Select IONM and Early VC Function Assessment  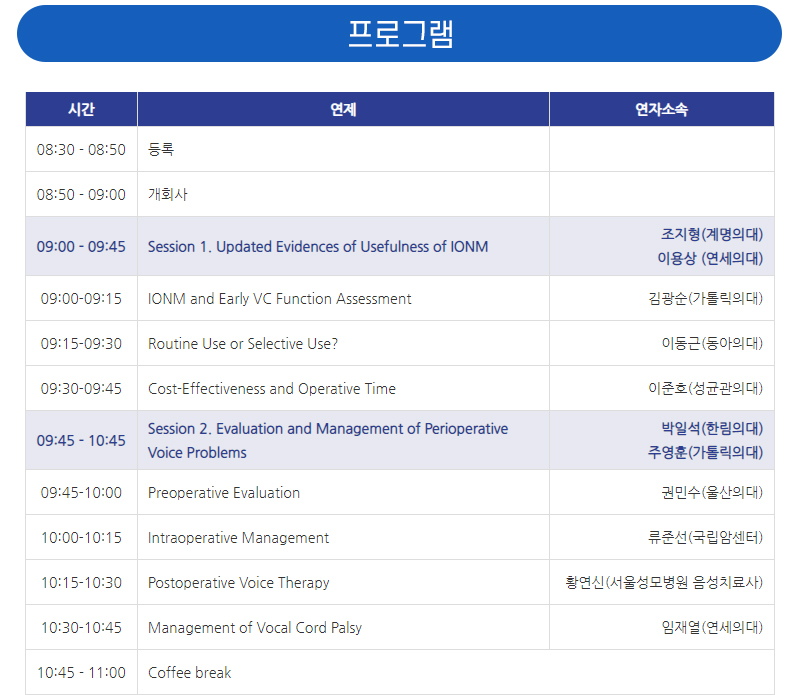click(x=280, y=299)
